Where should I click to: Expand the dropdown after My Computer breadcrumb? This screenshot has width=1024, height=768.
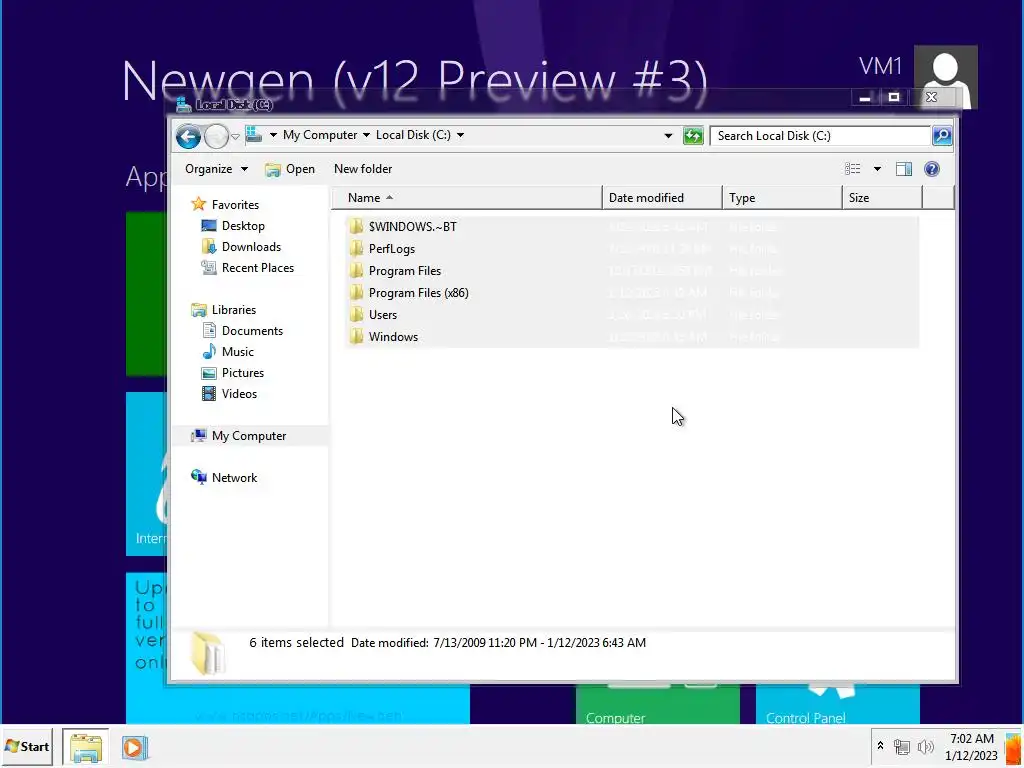click(366, 135)
